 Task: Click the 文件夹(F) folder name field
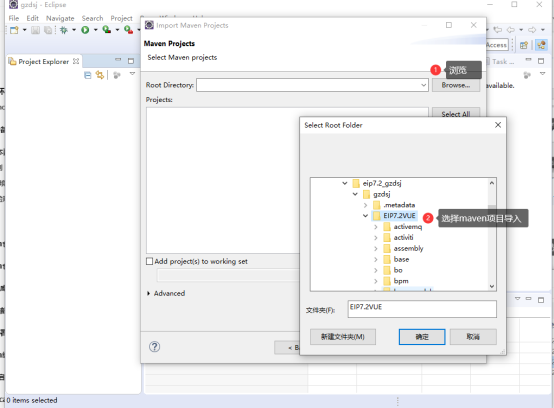click(422, 309)
